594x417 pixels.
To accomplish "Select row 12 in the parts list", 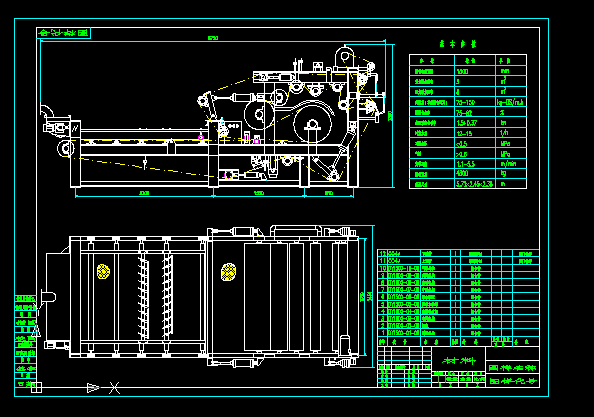I will [x=458, y=254].
